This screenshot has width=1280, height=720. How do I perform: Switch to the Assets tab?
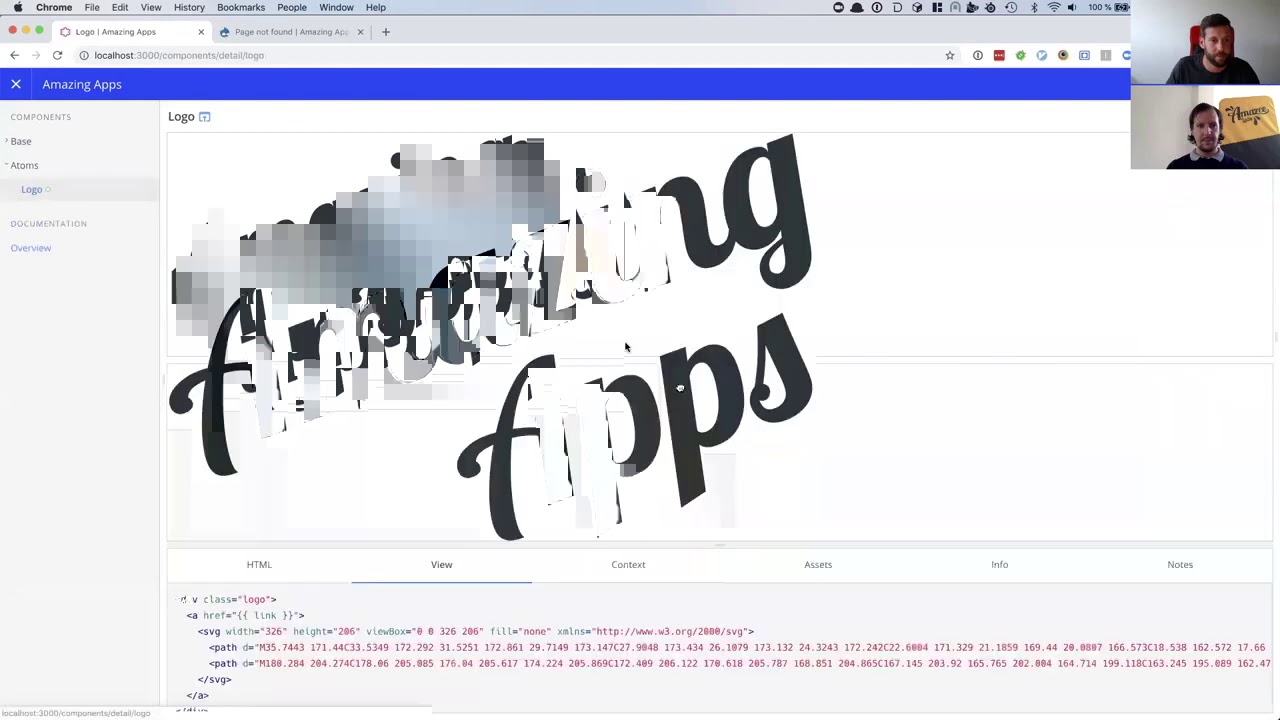818,564
